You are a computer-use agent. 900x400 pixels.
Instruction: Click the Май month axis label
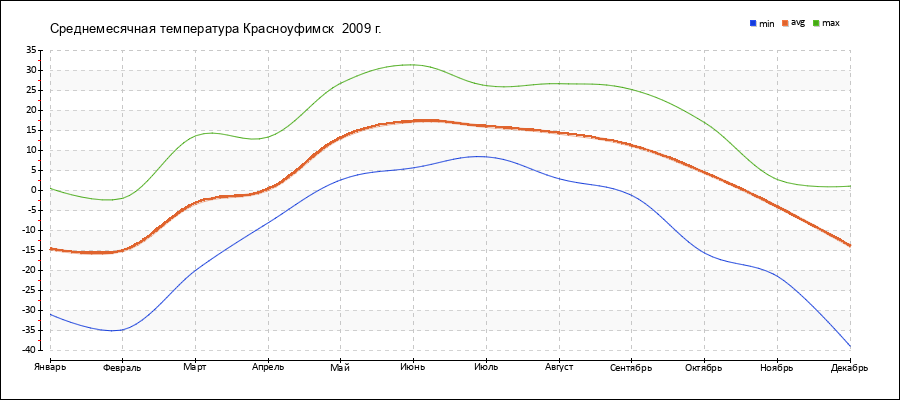coord(340,367)
